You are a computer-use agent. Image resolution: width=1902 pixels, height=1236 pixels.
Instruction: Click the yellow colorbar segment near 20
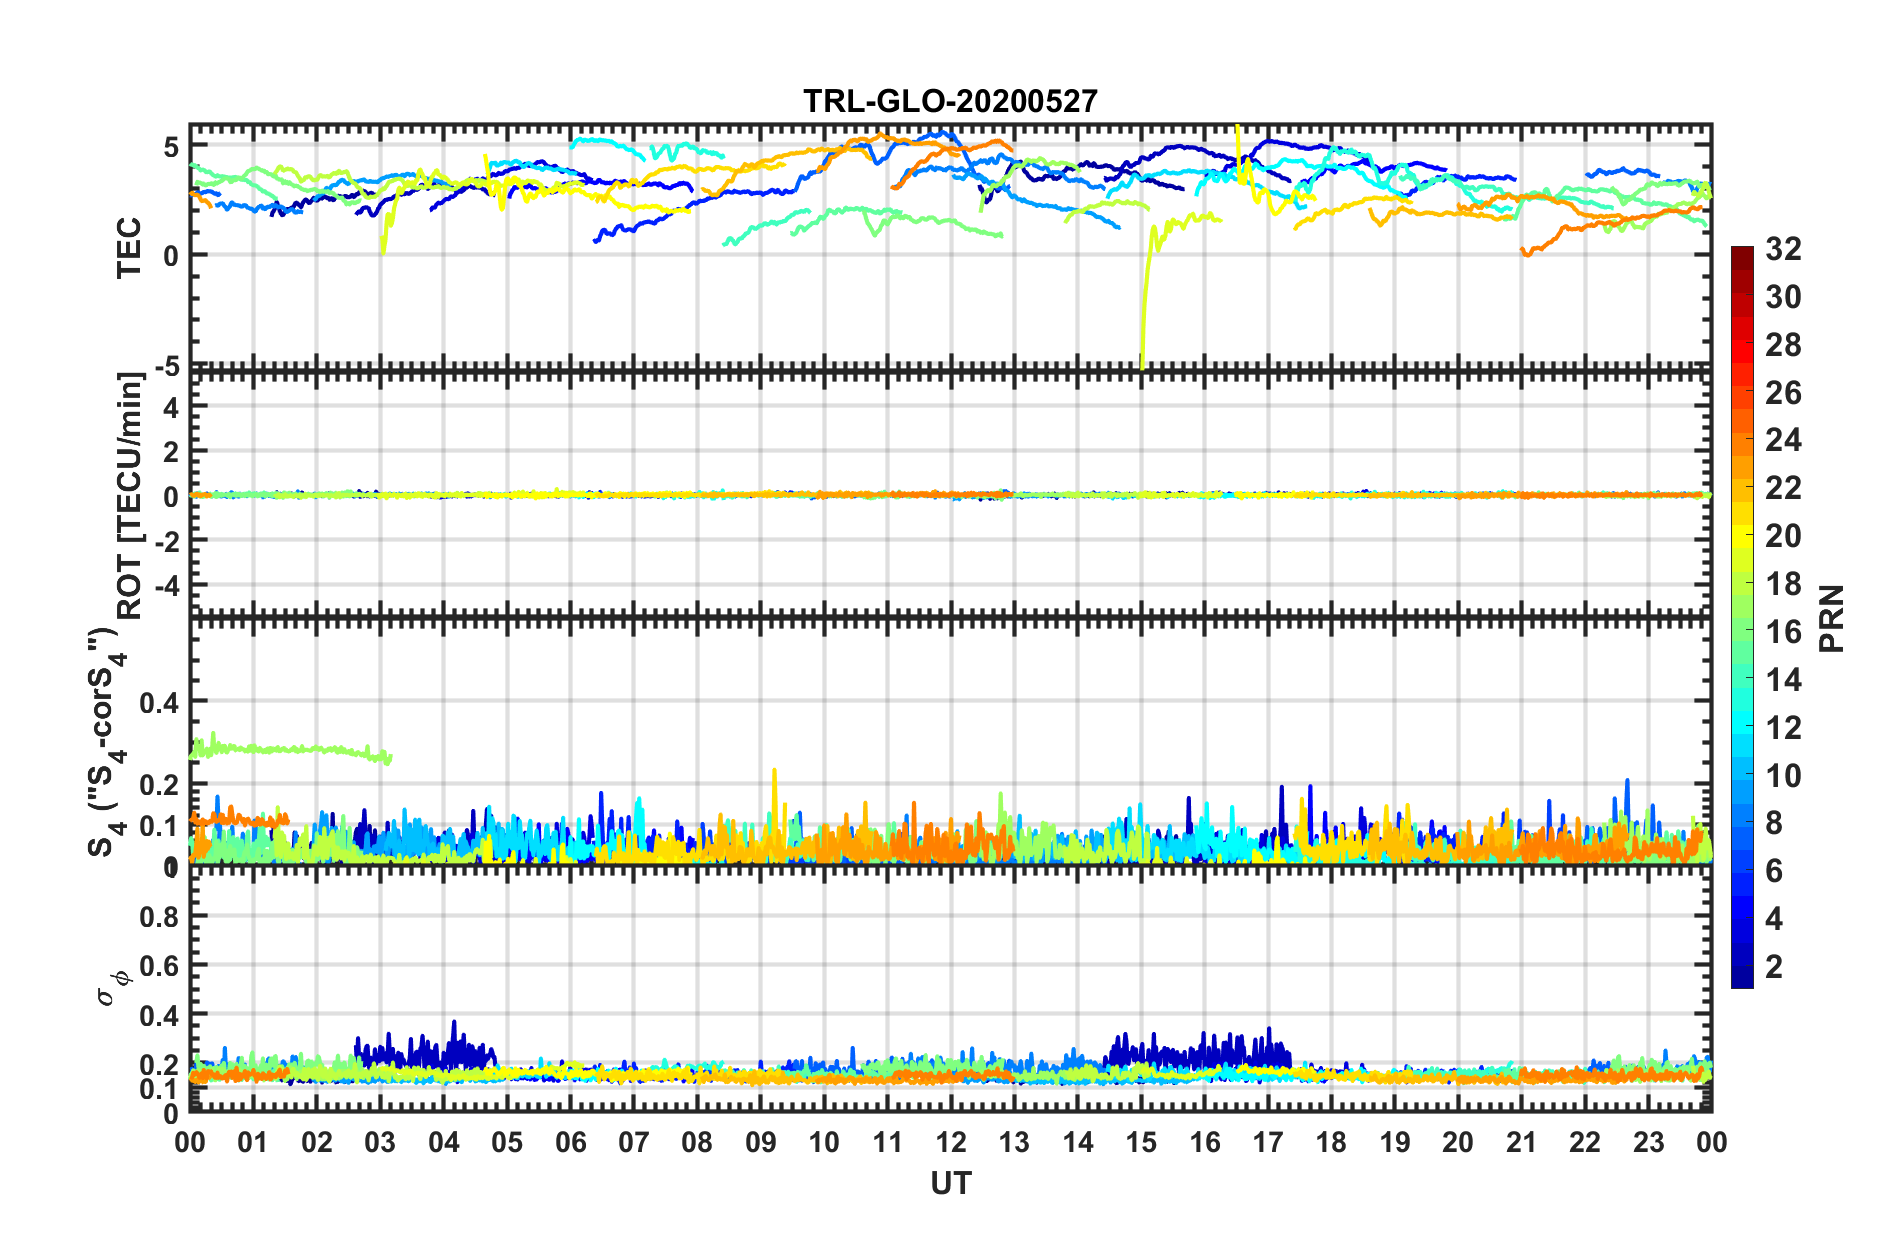[x=1742, y=535]
